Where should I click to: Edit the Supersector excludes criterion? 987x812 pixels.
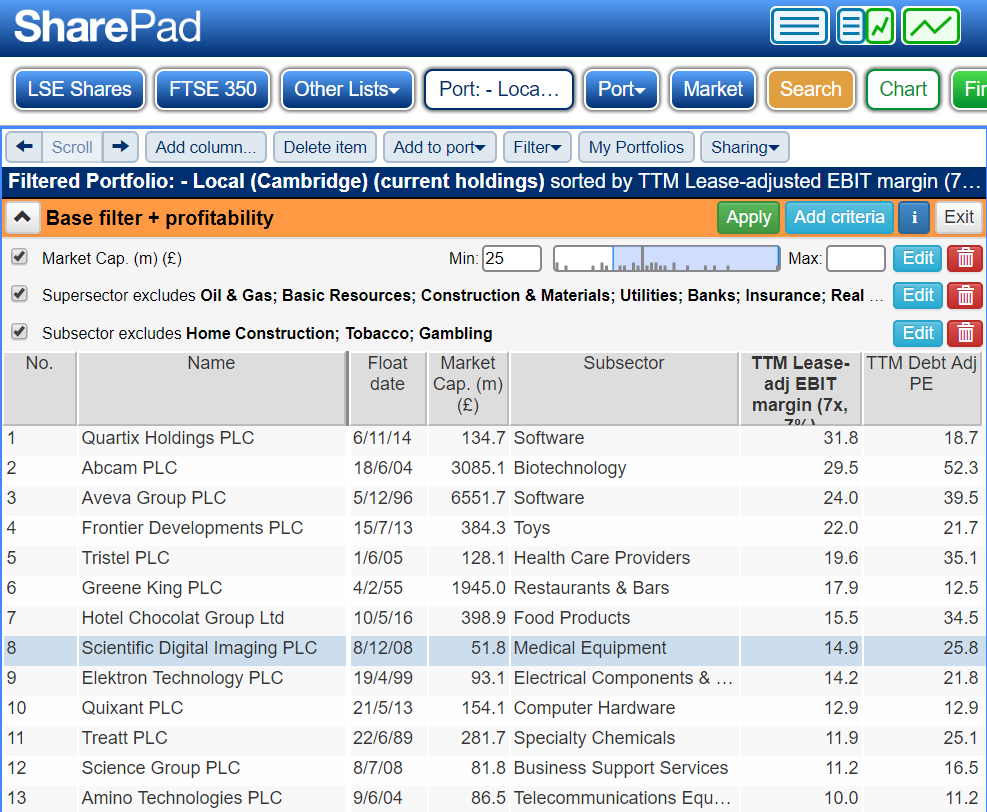[x=918, y=296]
